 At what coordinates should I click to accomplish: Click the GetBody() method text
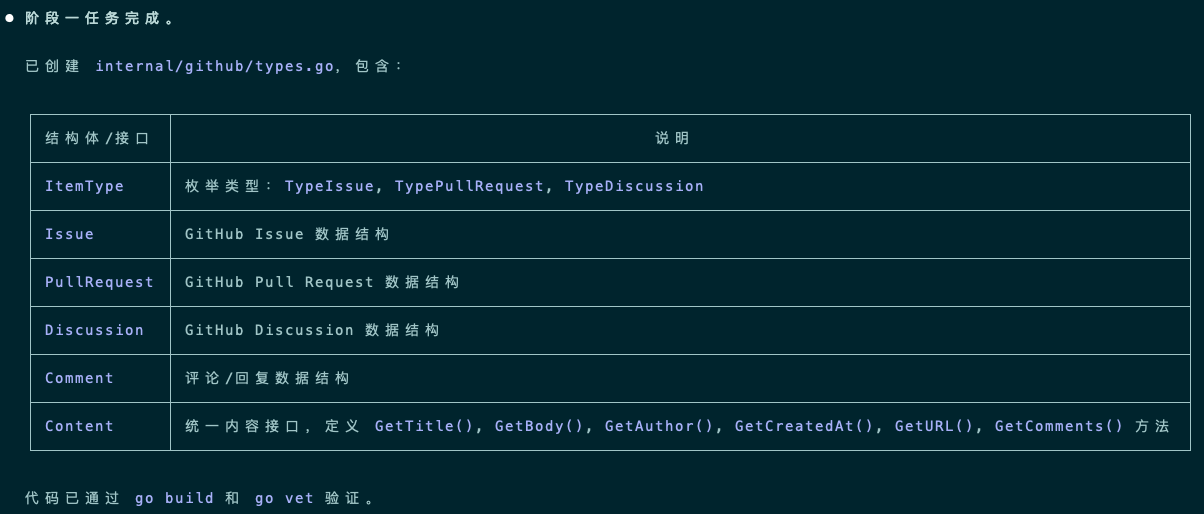click(x=539, y=426)
